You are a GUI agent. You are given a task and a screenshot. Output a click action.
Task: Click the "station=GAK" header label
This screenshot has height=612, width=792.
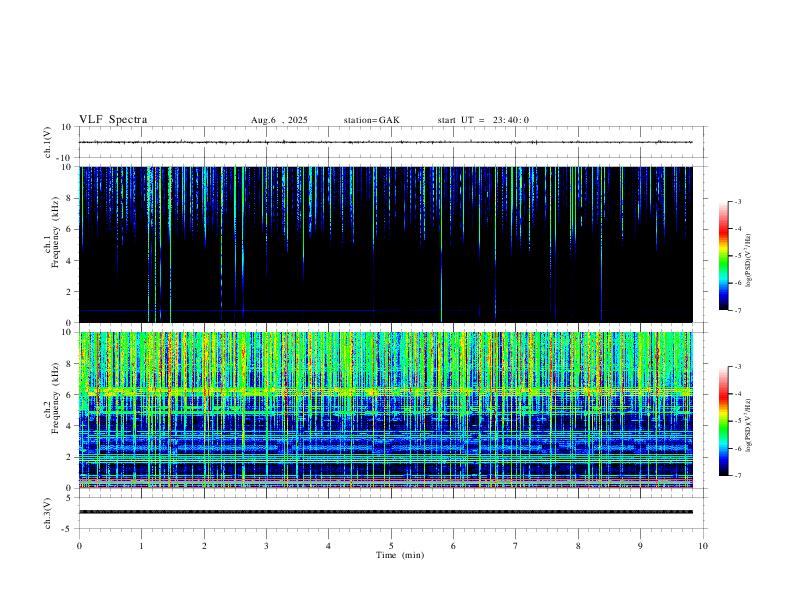point(371,120)
